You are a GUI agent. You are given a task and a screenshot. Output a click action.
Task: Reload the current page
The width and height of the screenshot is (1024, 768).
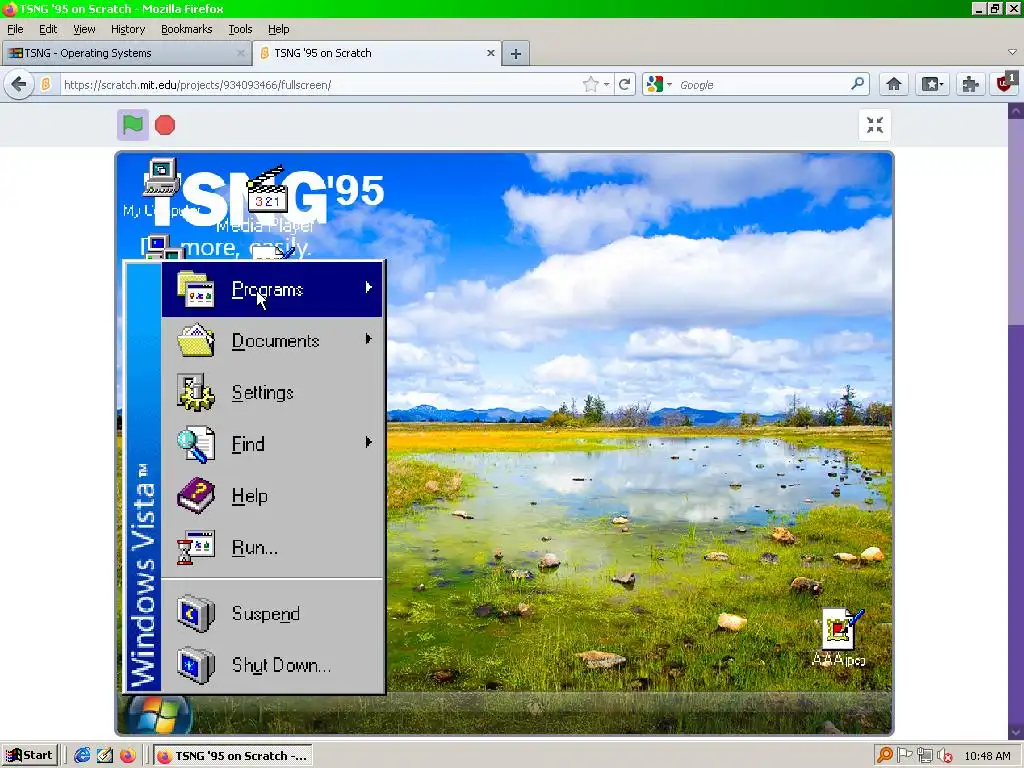pyautogui.click(x=625, y=84)
